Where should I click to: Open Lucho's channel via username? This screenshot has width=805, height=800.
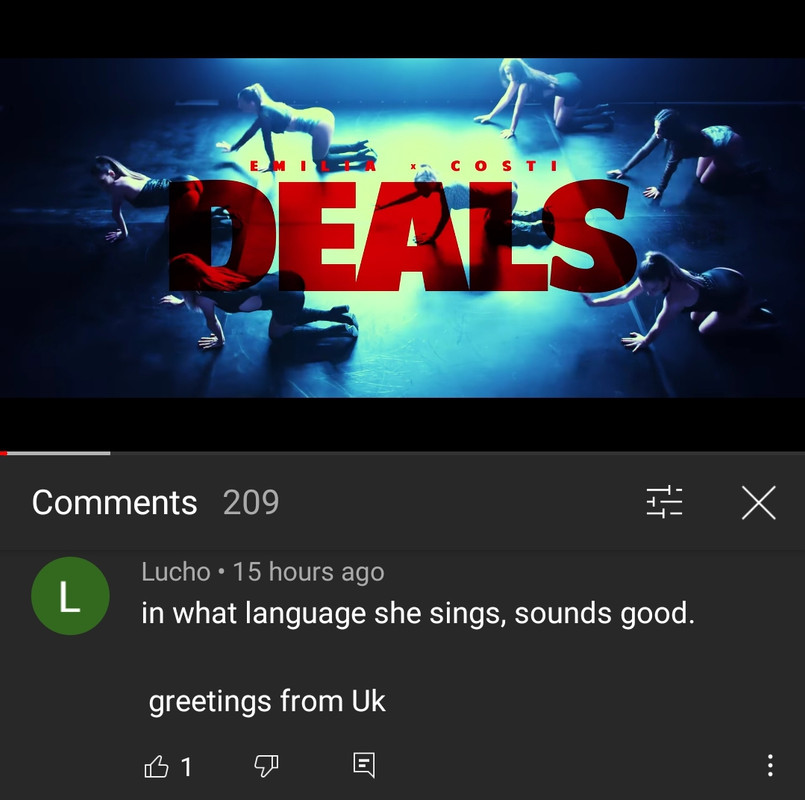176,572
